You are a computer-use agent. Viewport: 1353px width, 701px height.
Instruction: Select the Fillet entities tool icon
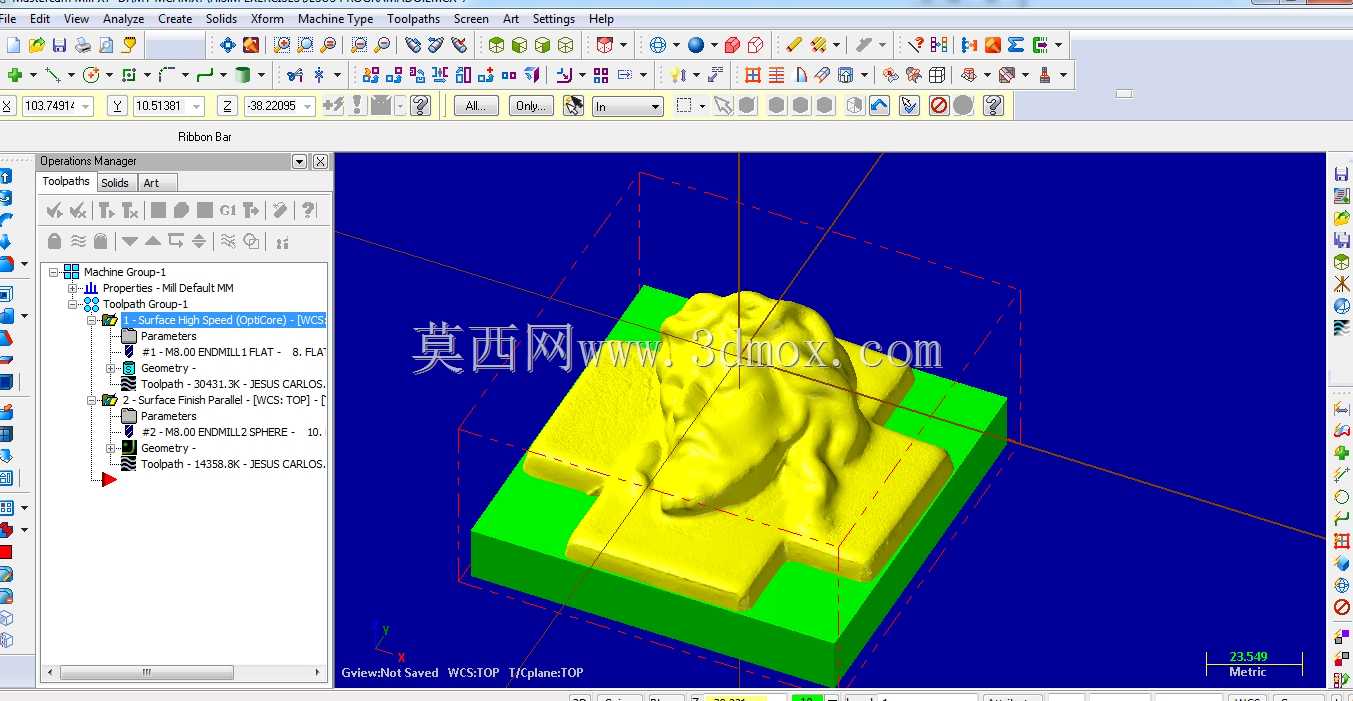coord(167,75)
